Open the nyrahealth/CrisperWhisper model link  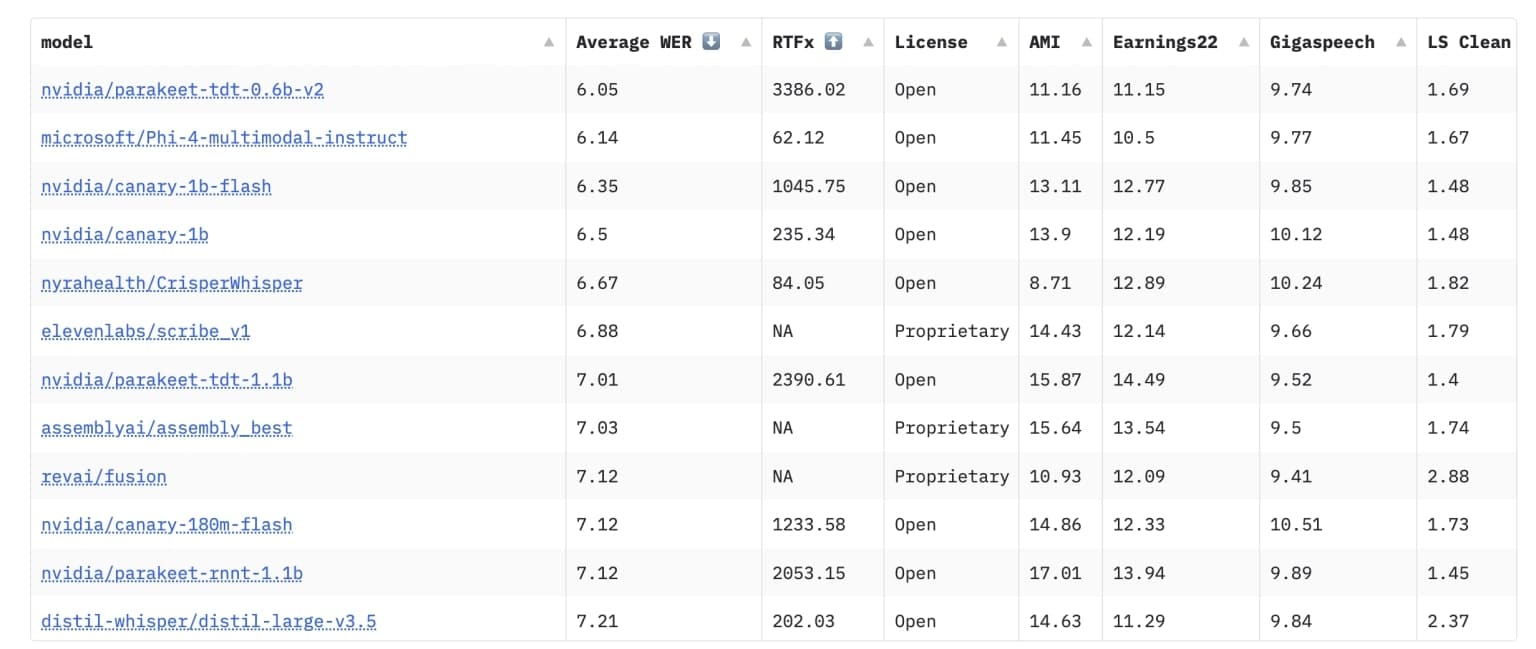click(x=171, y=283)
